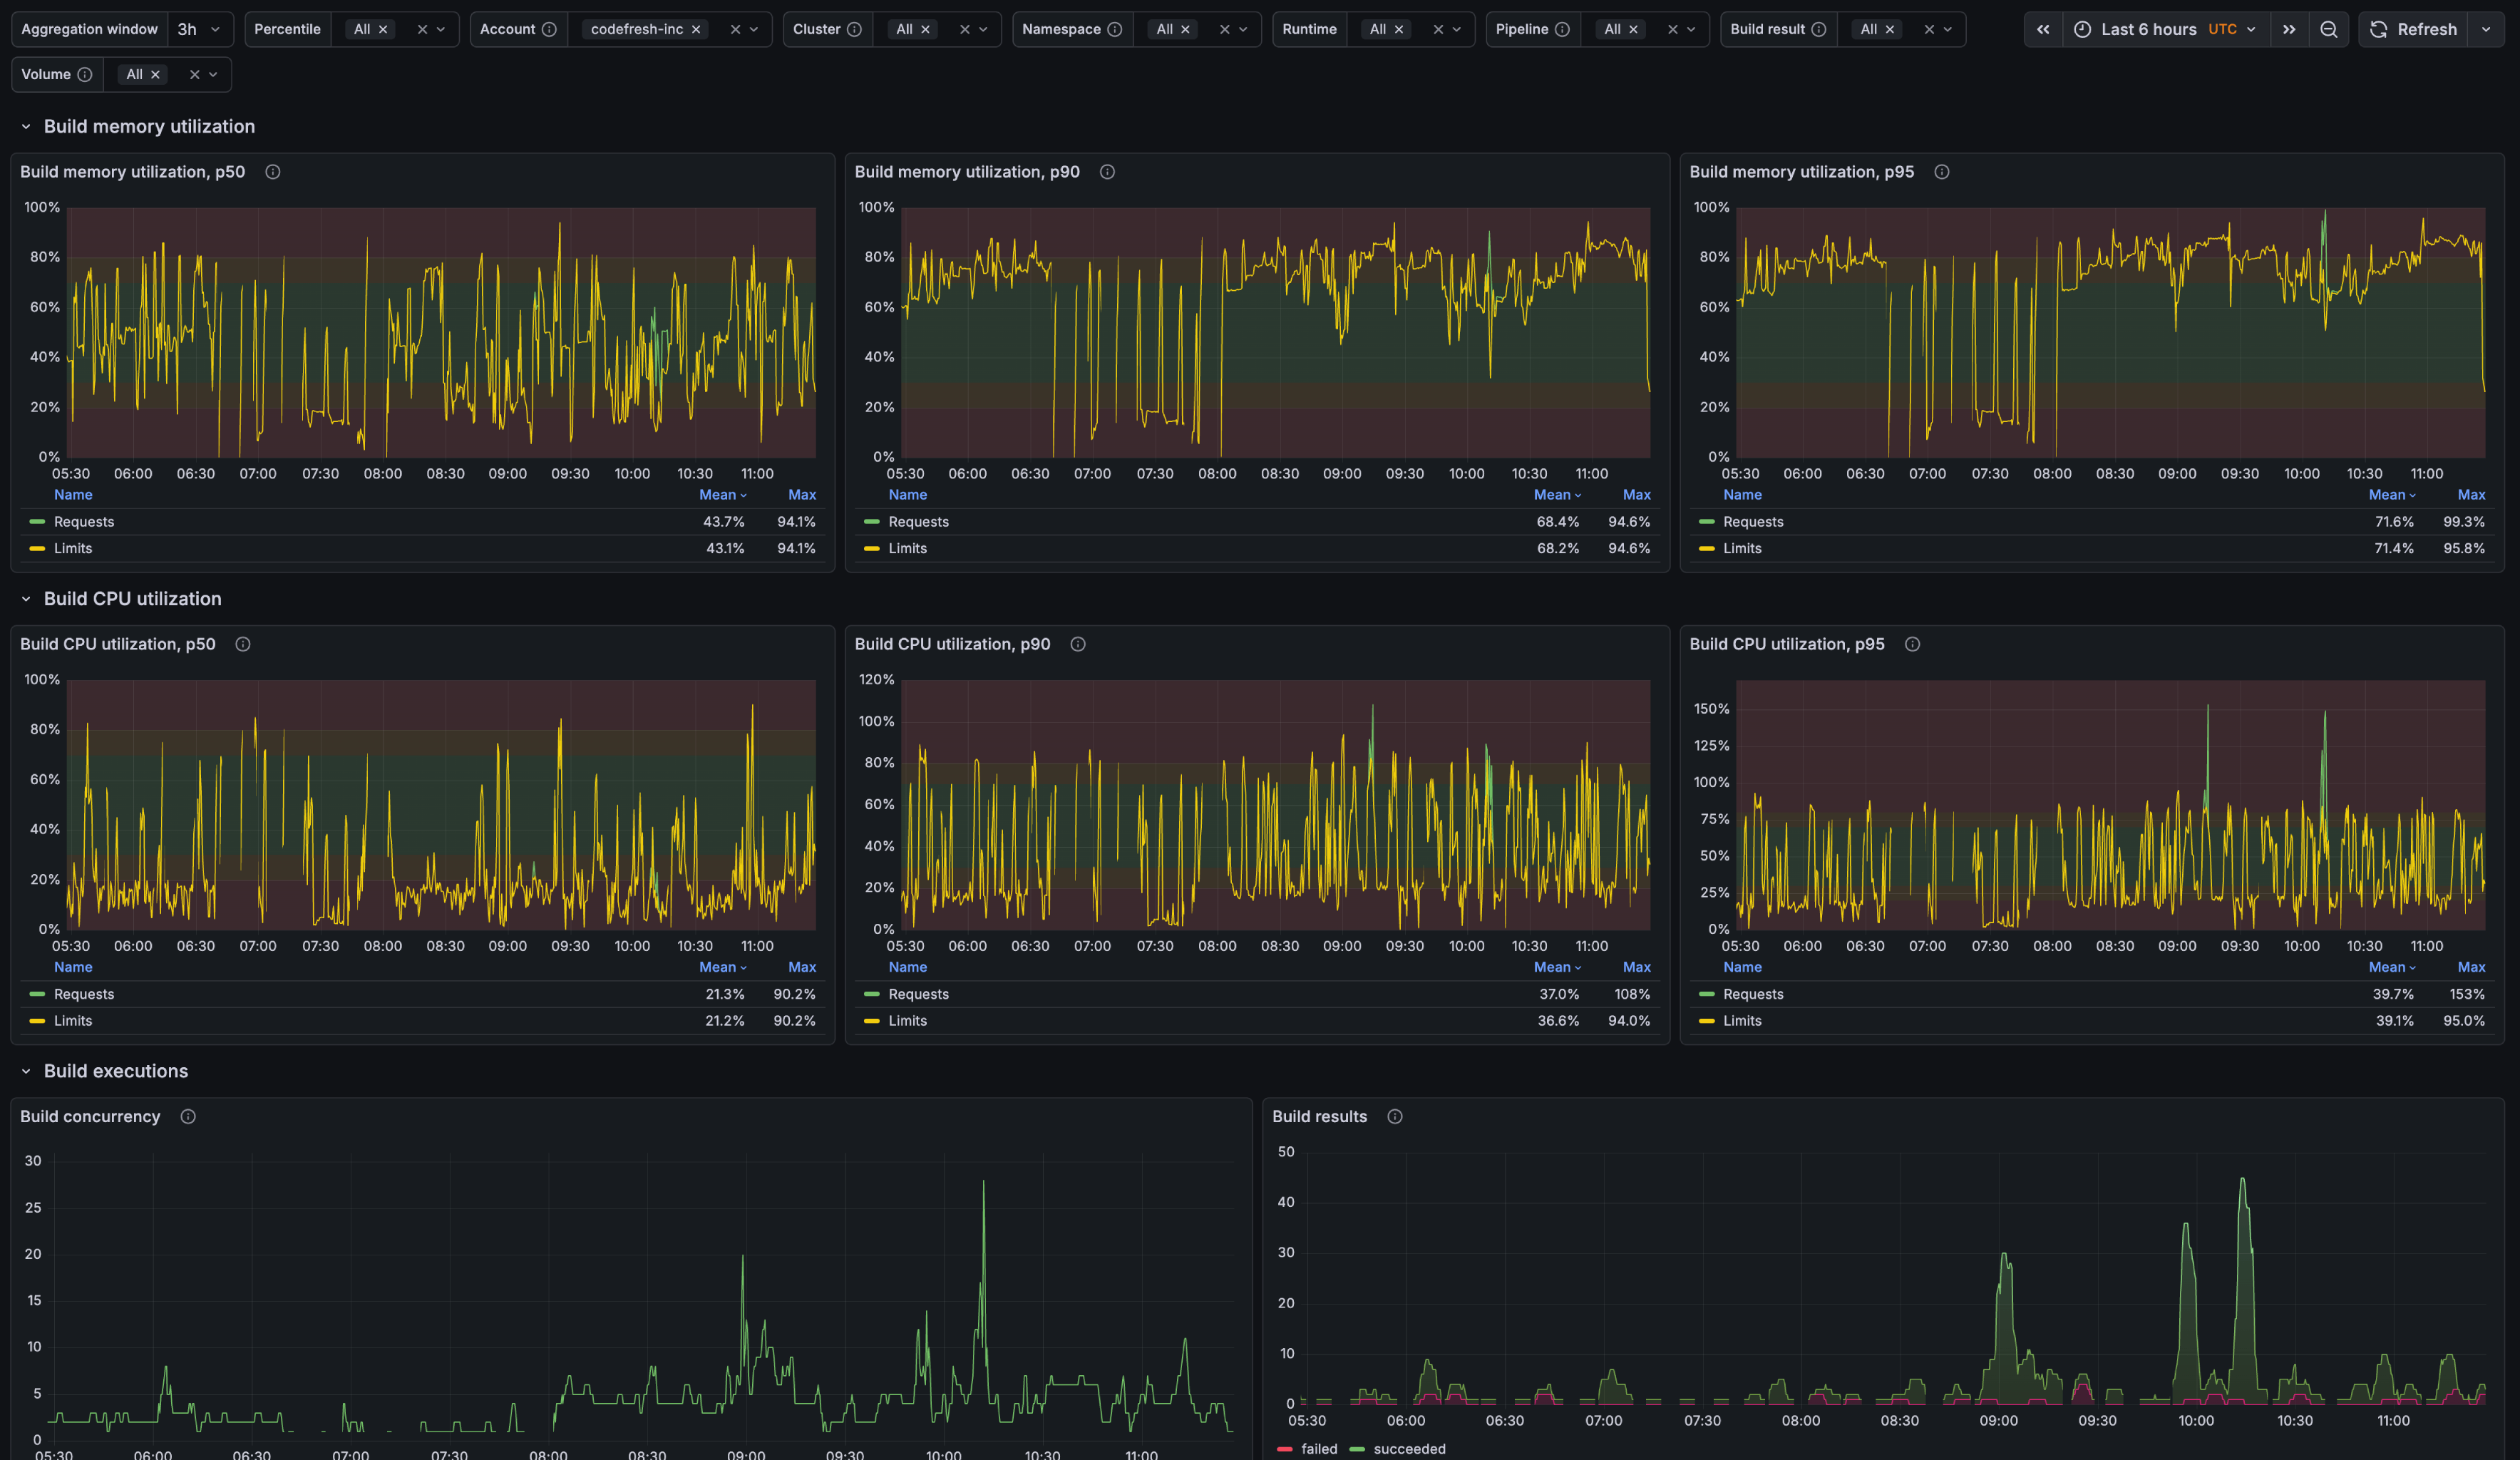Shift time range backward with double-left arrows

pyautogui.click(x=2043, y=29)
